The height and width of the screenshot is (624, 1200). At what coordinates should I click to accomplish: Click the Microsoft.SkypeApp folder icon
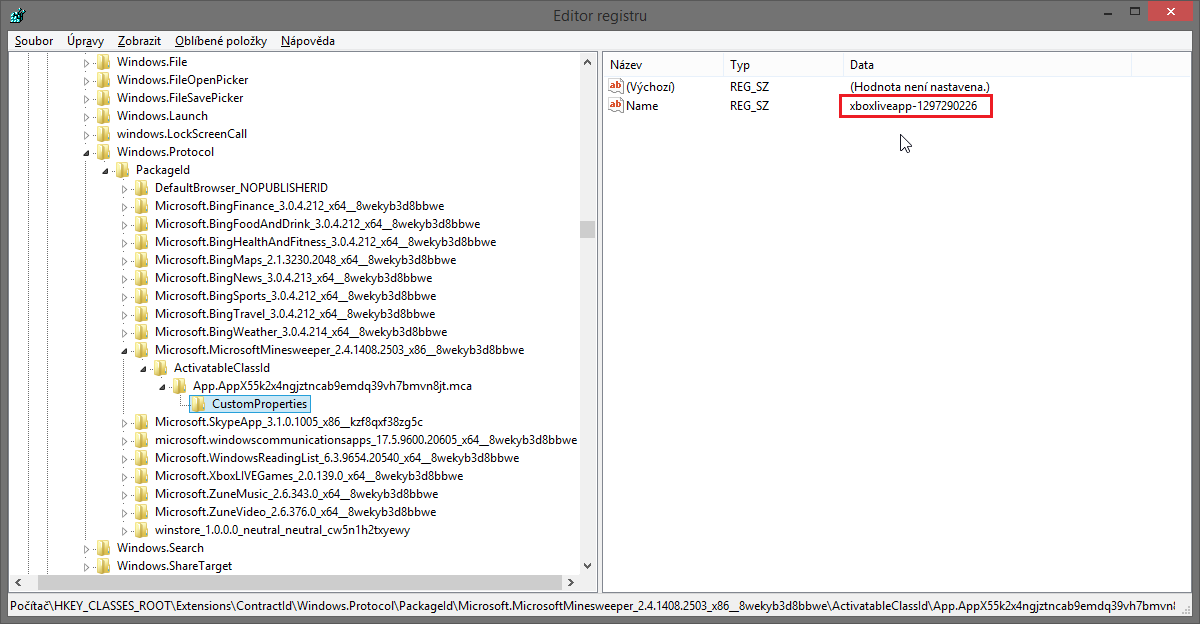(x=142, y=422)
